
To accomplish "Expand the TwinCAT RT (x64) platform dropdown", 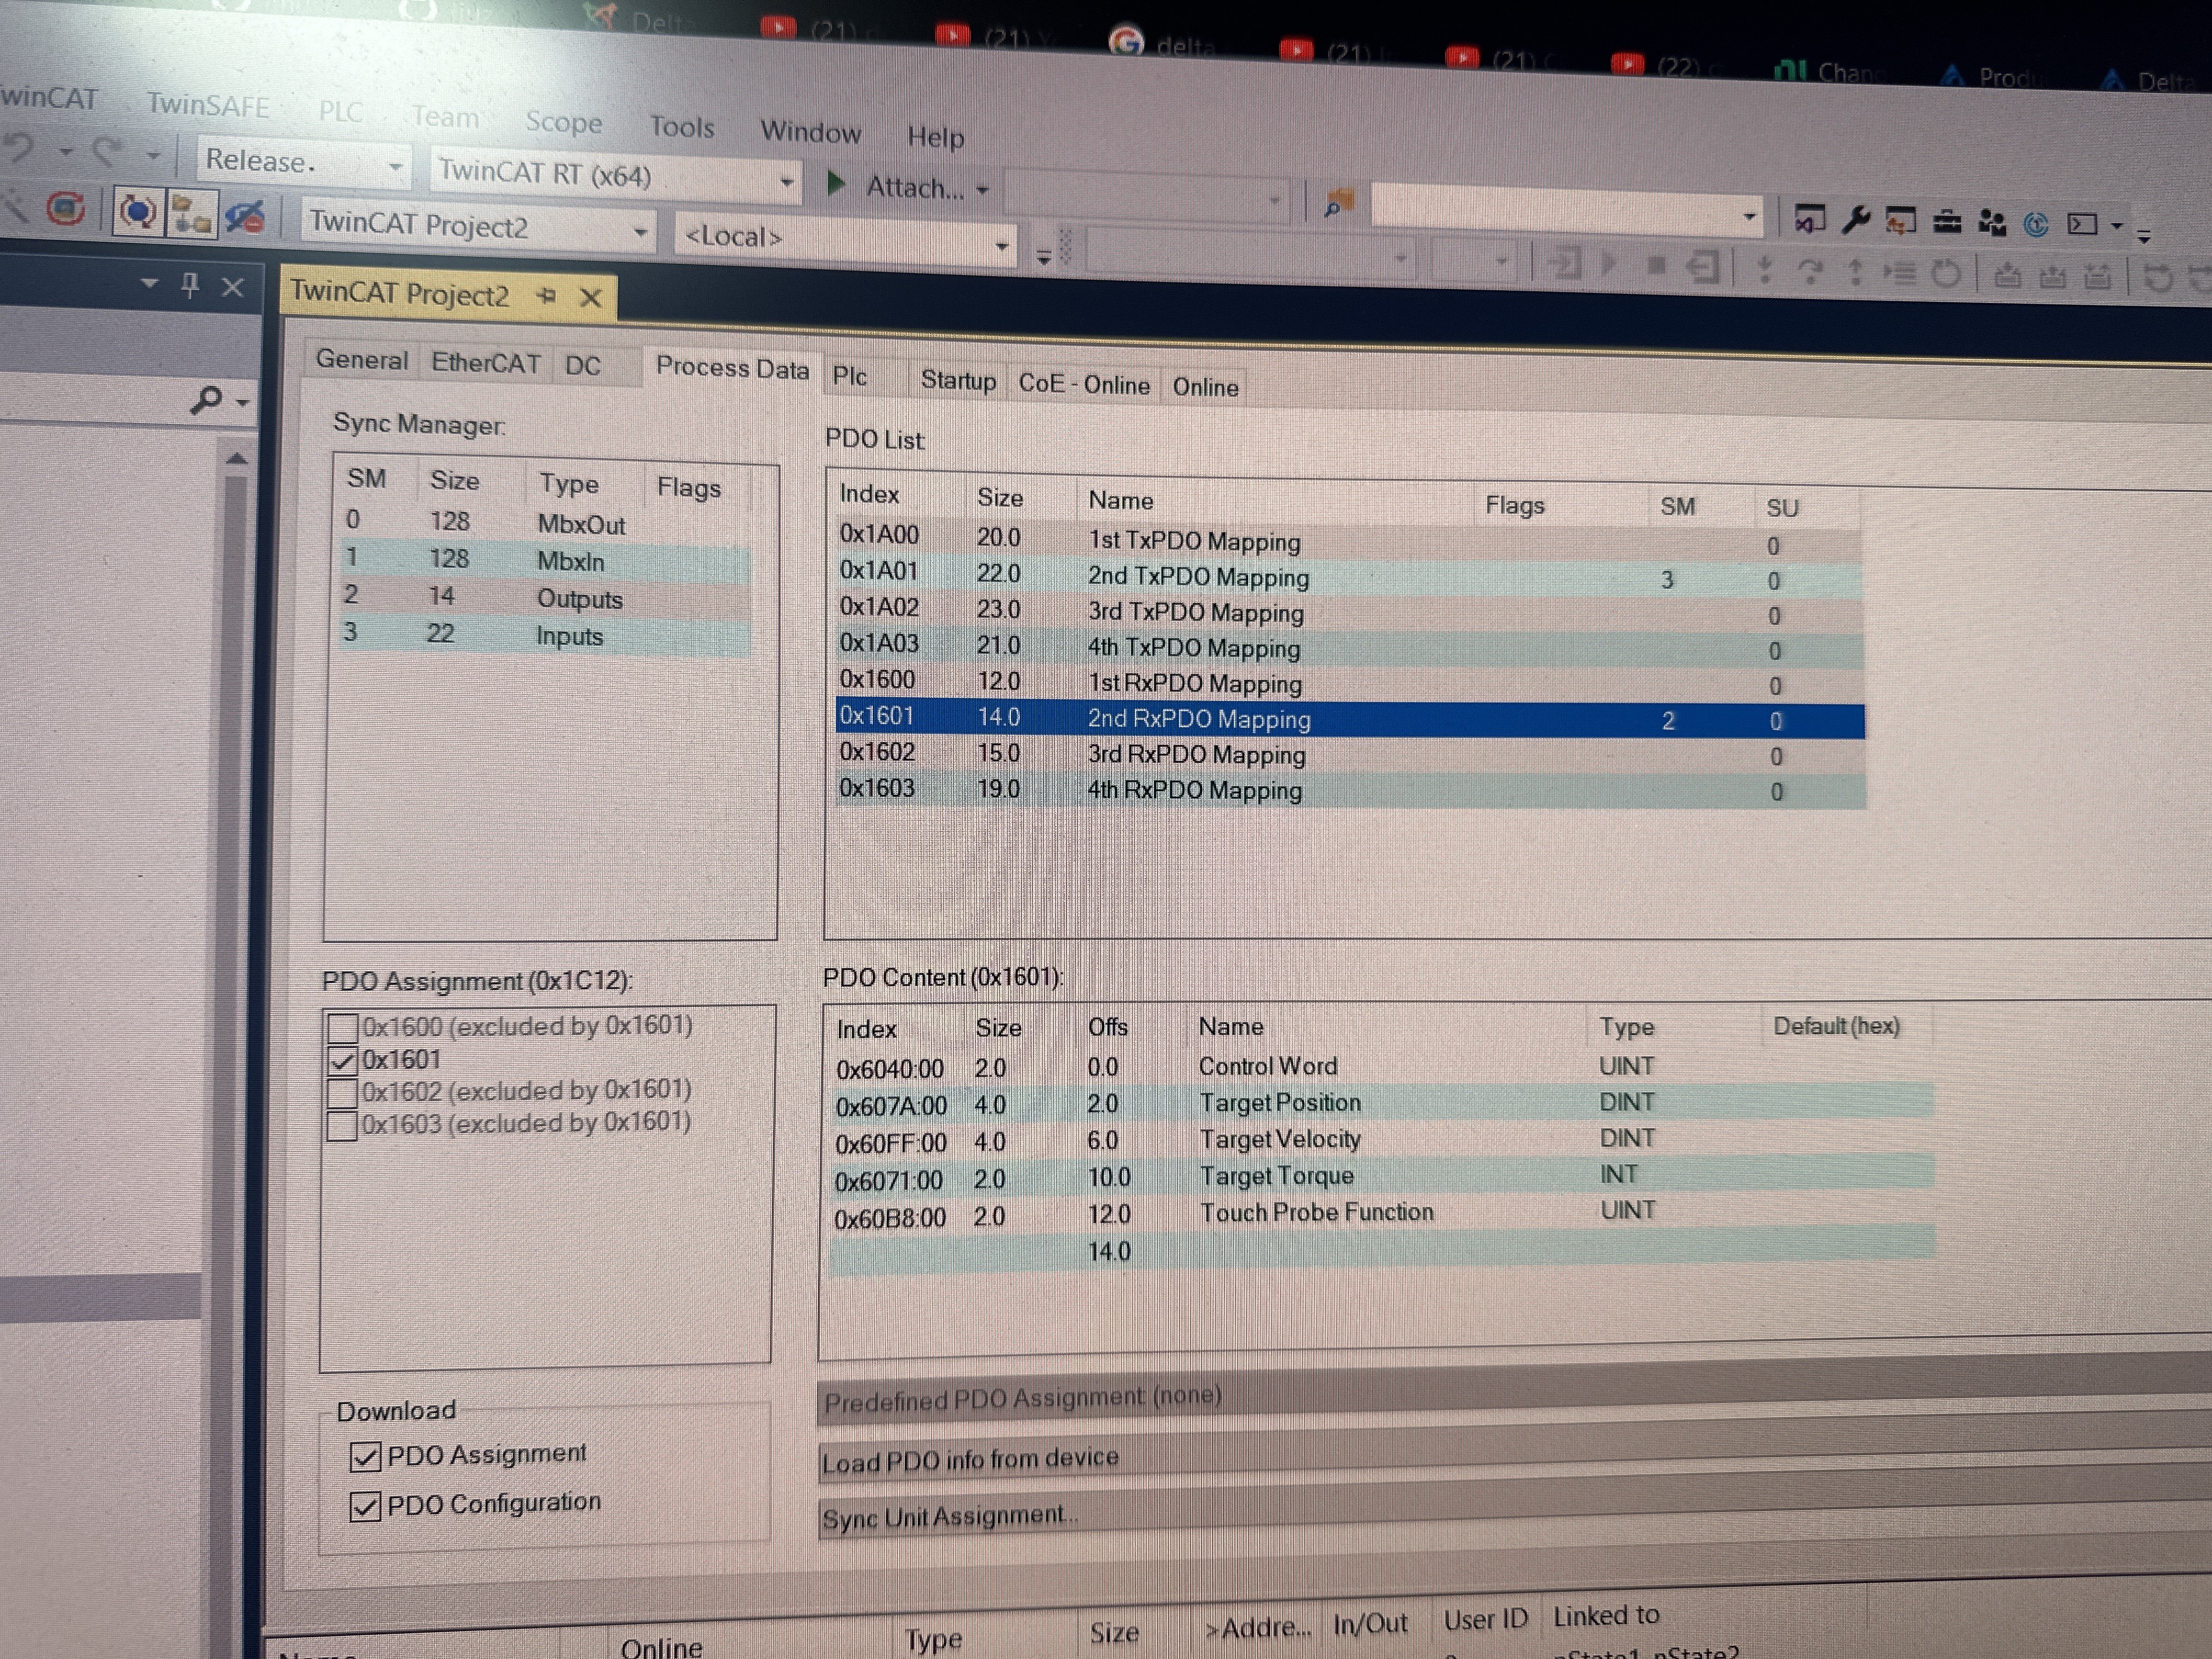I will (786, 181).
